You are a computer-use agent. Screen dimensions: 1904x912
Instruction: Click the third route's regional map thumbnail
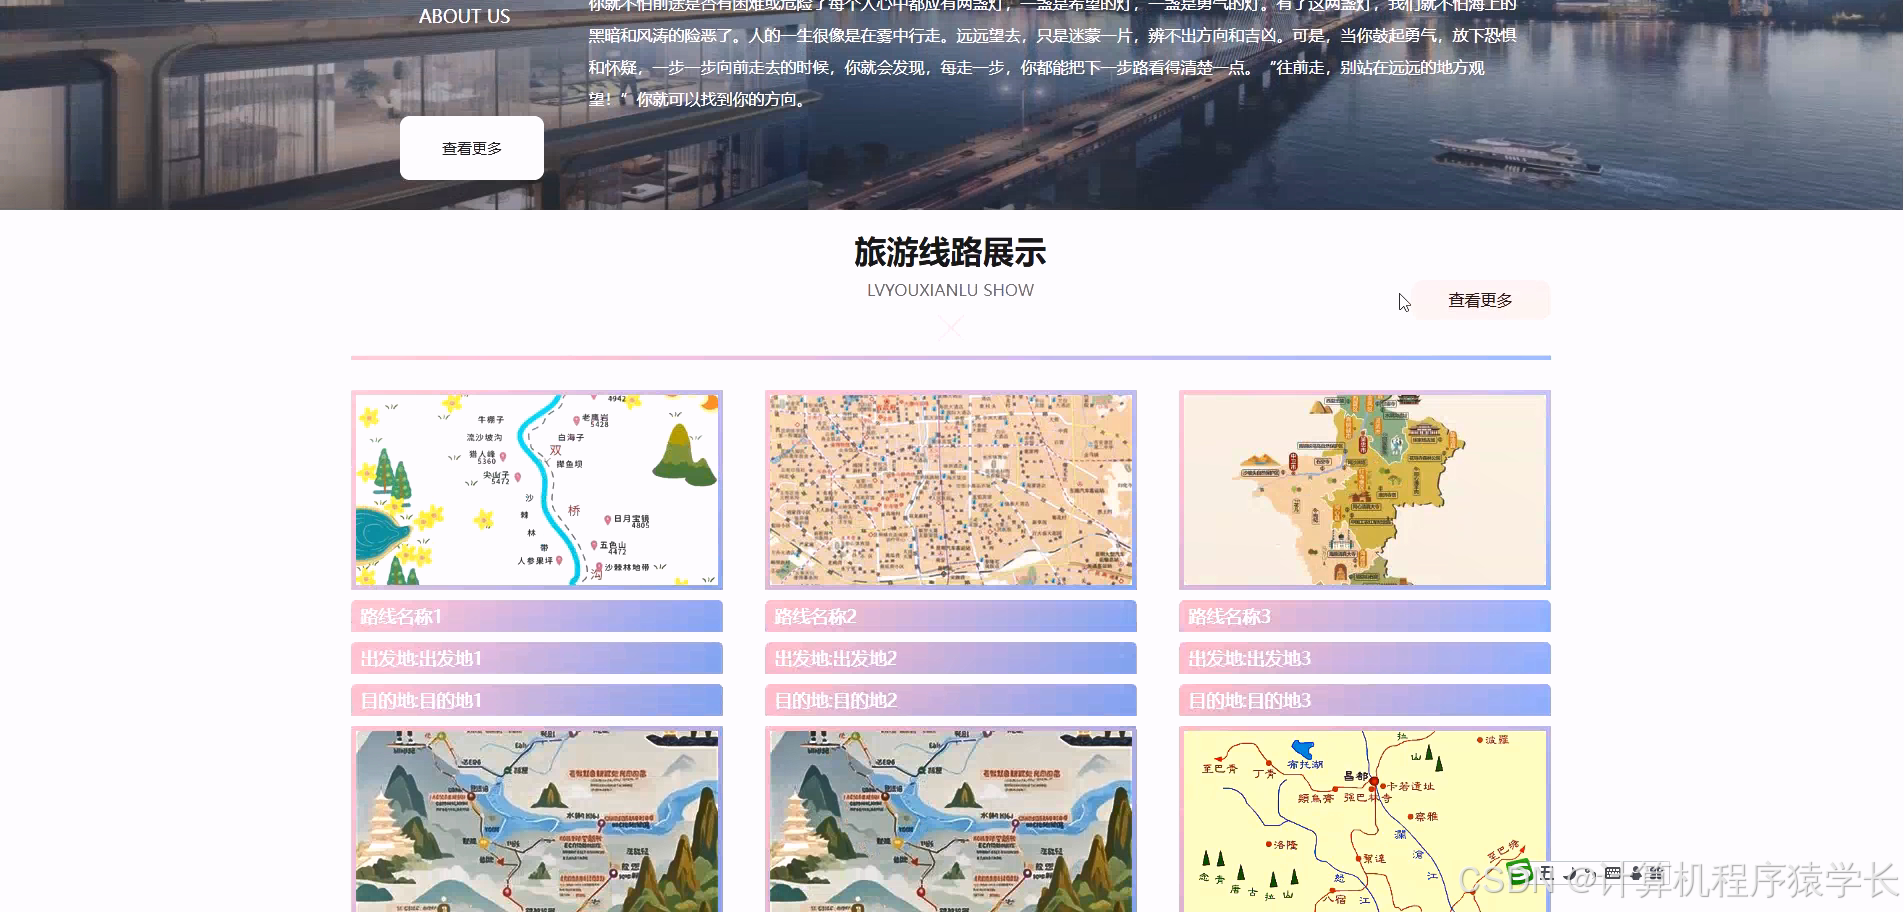(x=1364, y=489)
